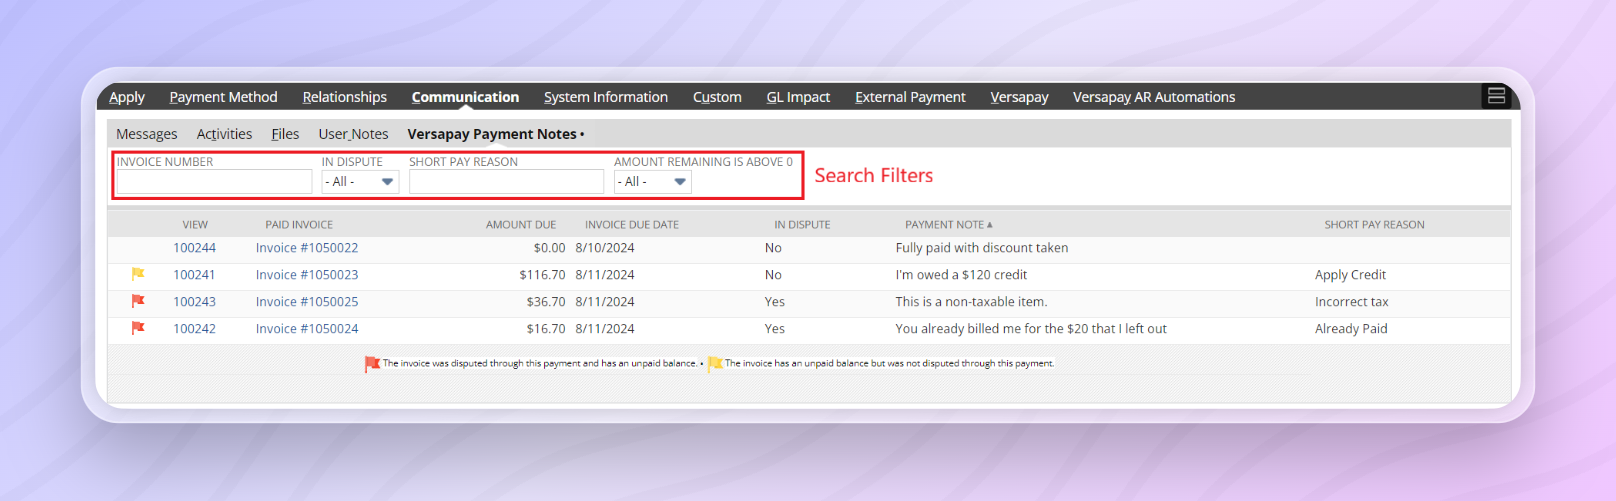The height and width of the screenshot is (501, 1616).
Task: Go to the Custom tab
Action: tap(717, 97)
